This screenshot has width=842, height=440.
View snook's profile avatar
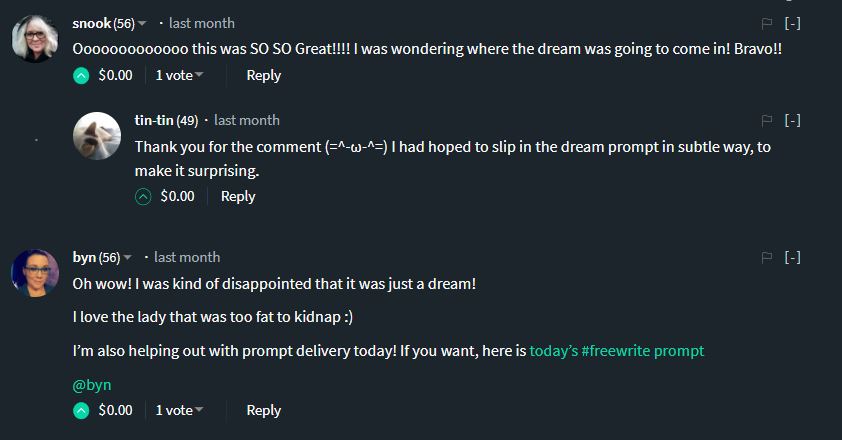click(35, 39)
